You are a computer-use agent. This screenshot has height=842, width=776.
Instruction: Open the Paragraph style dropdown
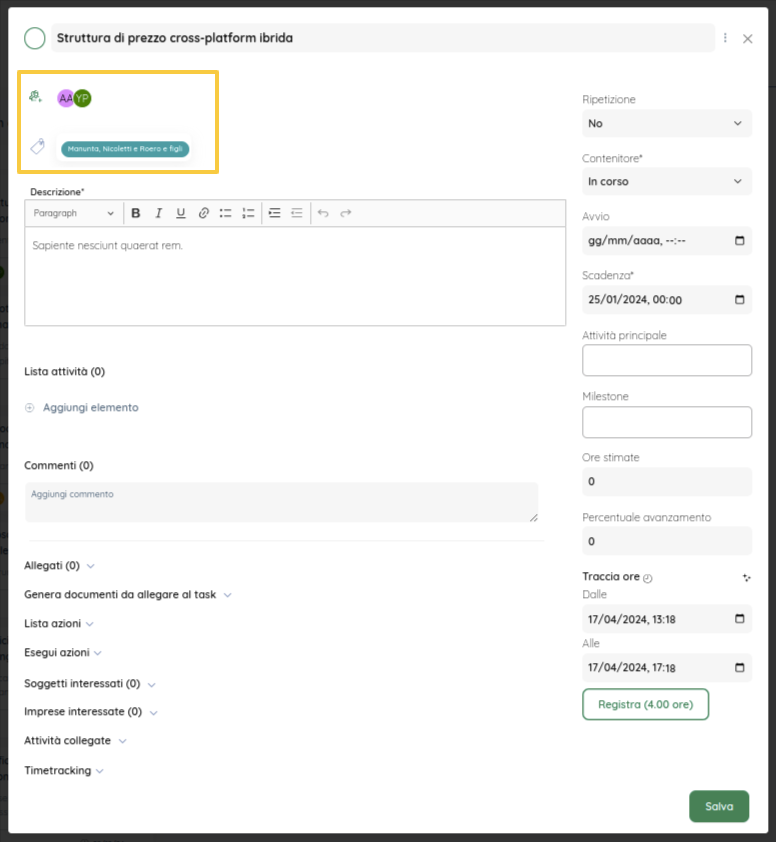(74, 213)
